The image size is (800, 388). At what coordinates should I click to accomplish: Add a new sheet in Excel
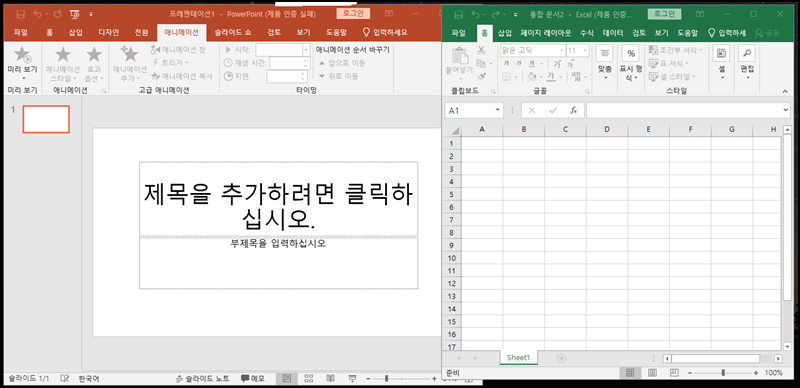[561, 358]
